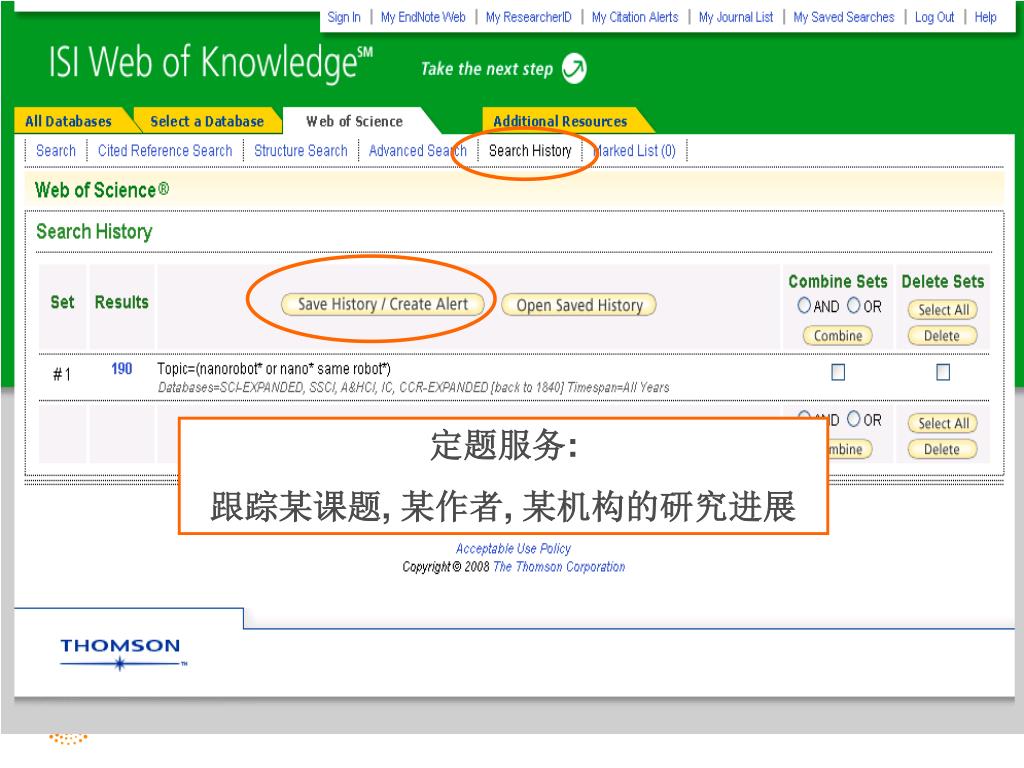
Task: Open Structure Search
Action: (301, 151)
